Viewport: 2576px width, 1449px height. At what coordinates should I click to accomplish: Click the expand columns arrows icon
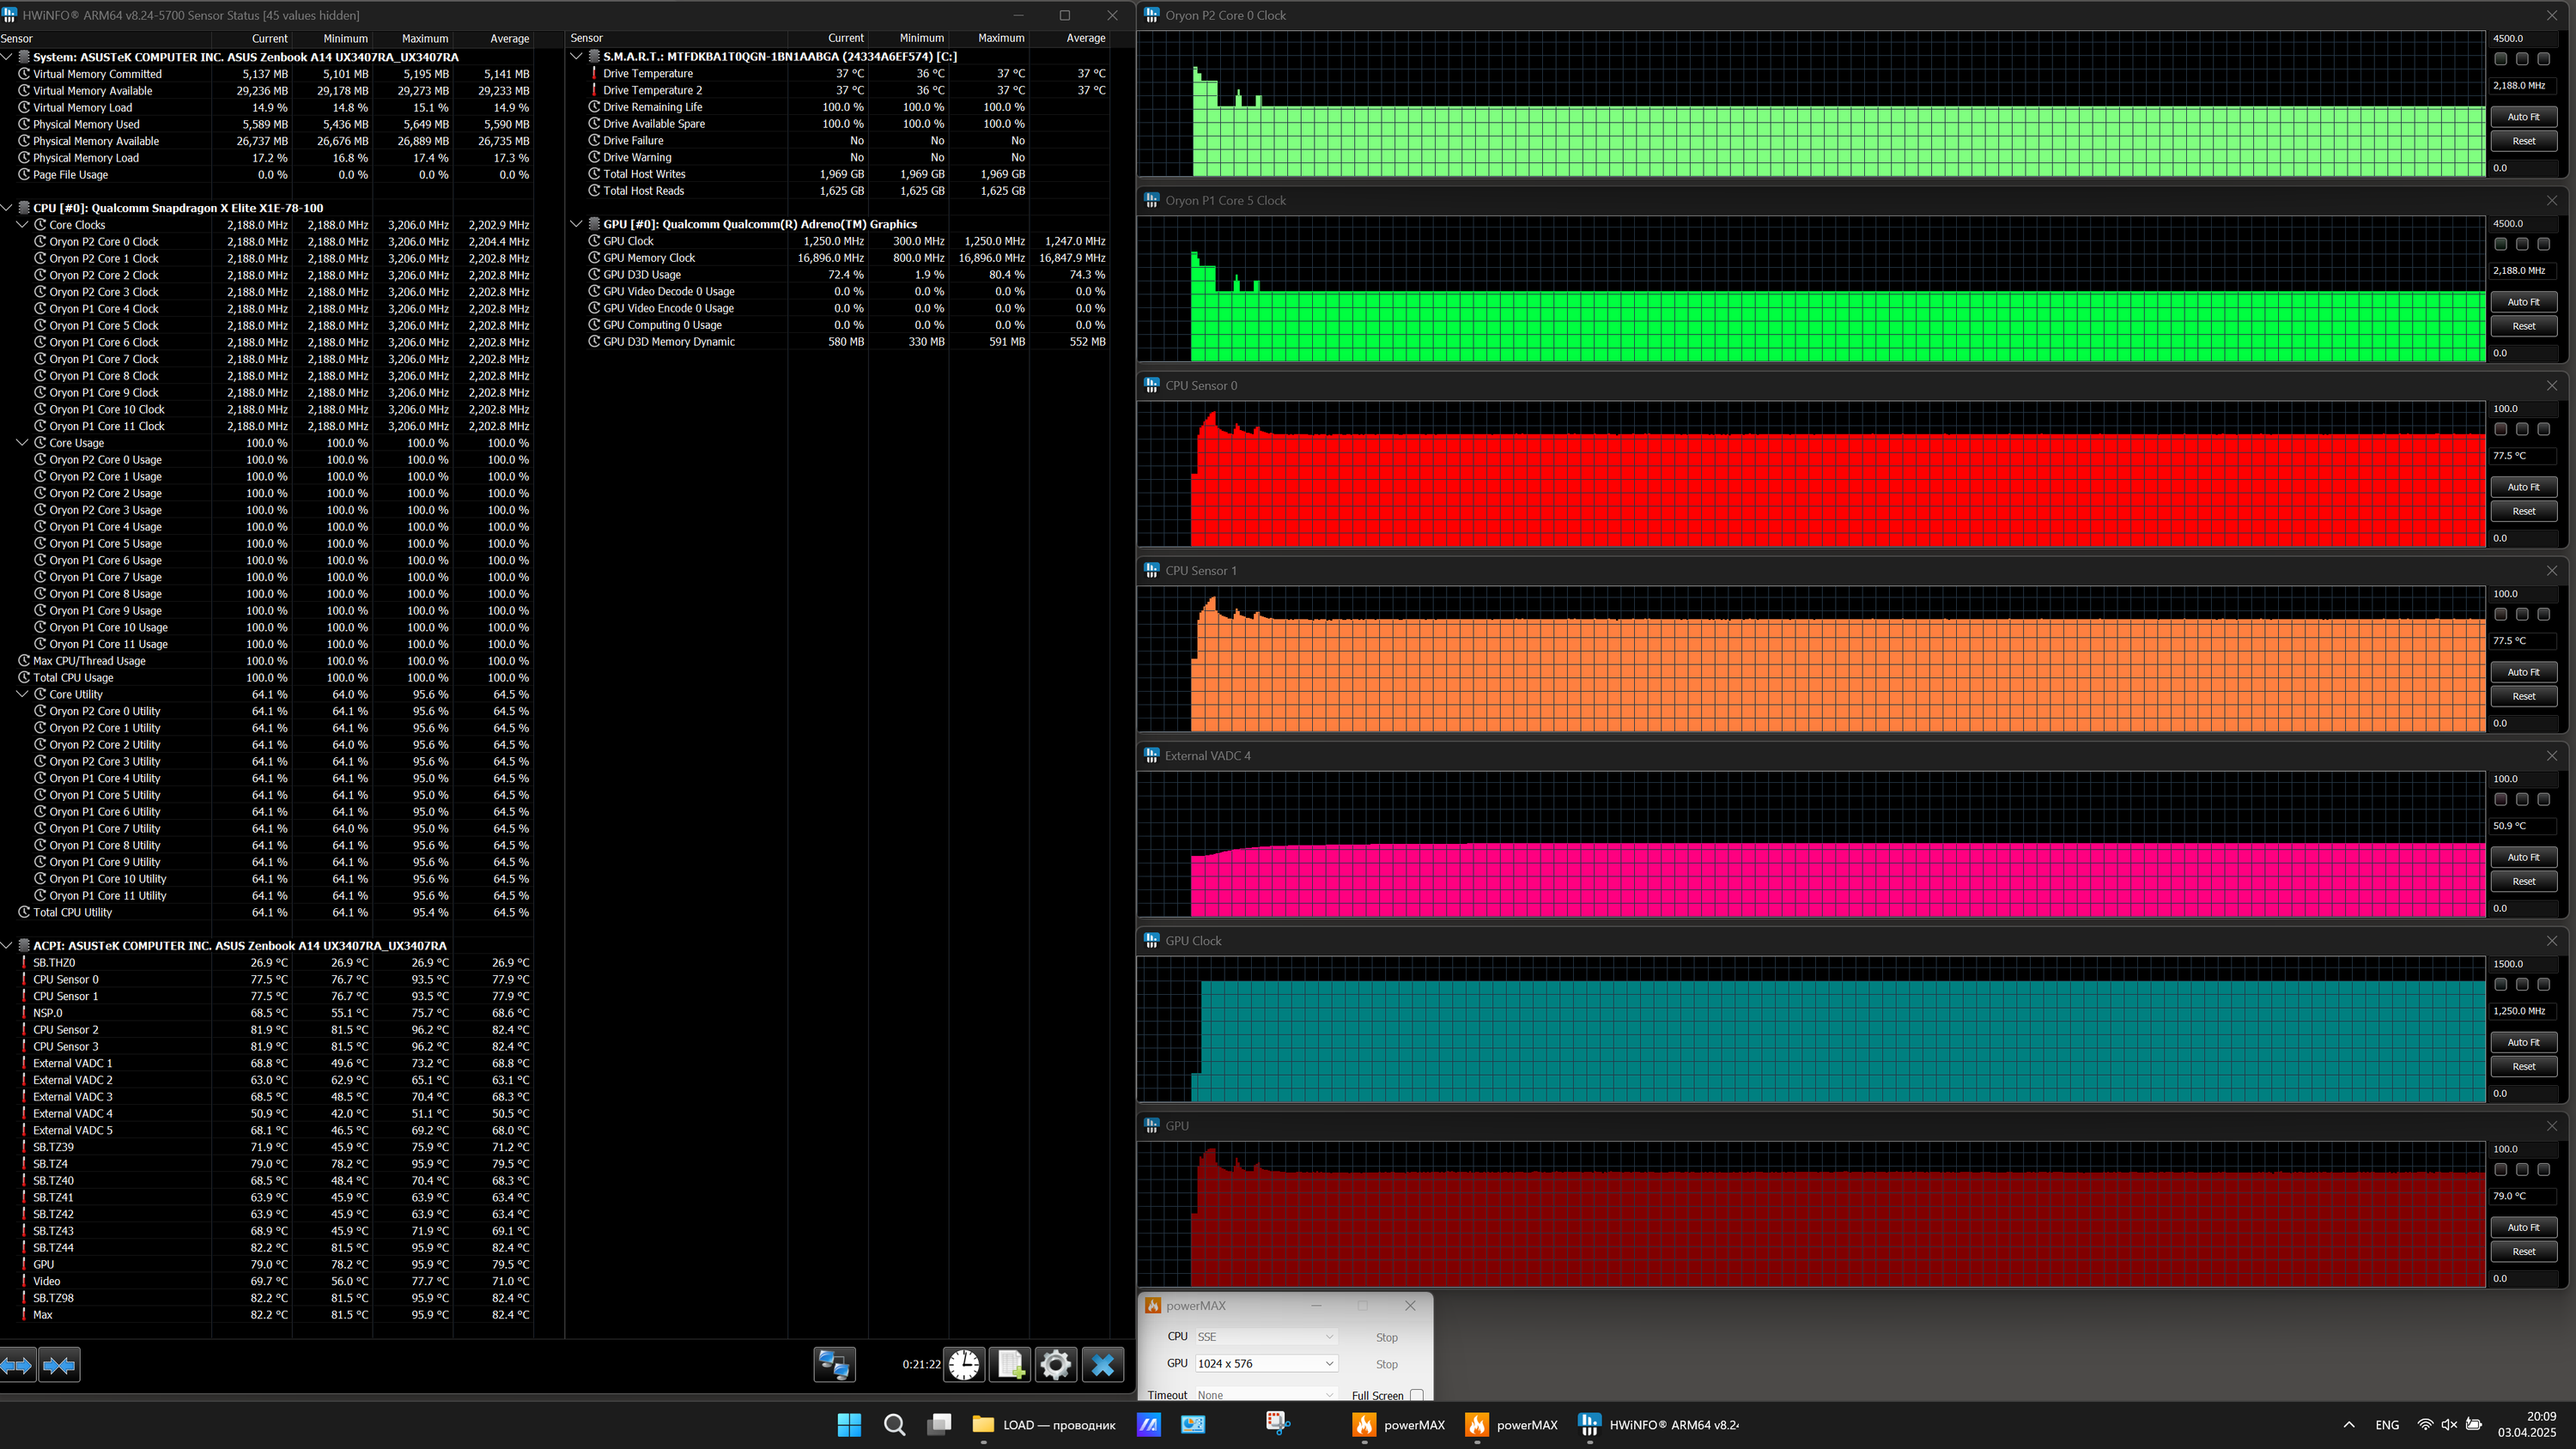pyautogui.click(x=18, y=1365)
